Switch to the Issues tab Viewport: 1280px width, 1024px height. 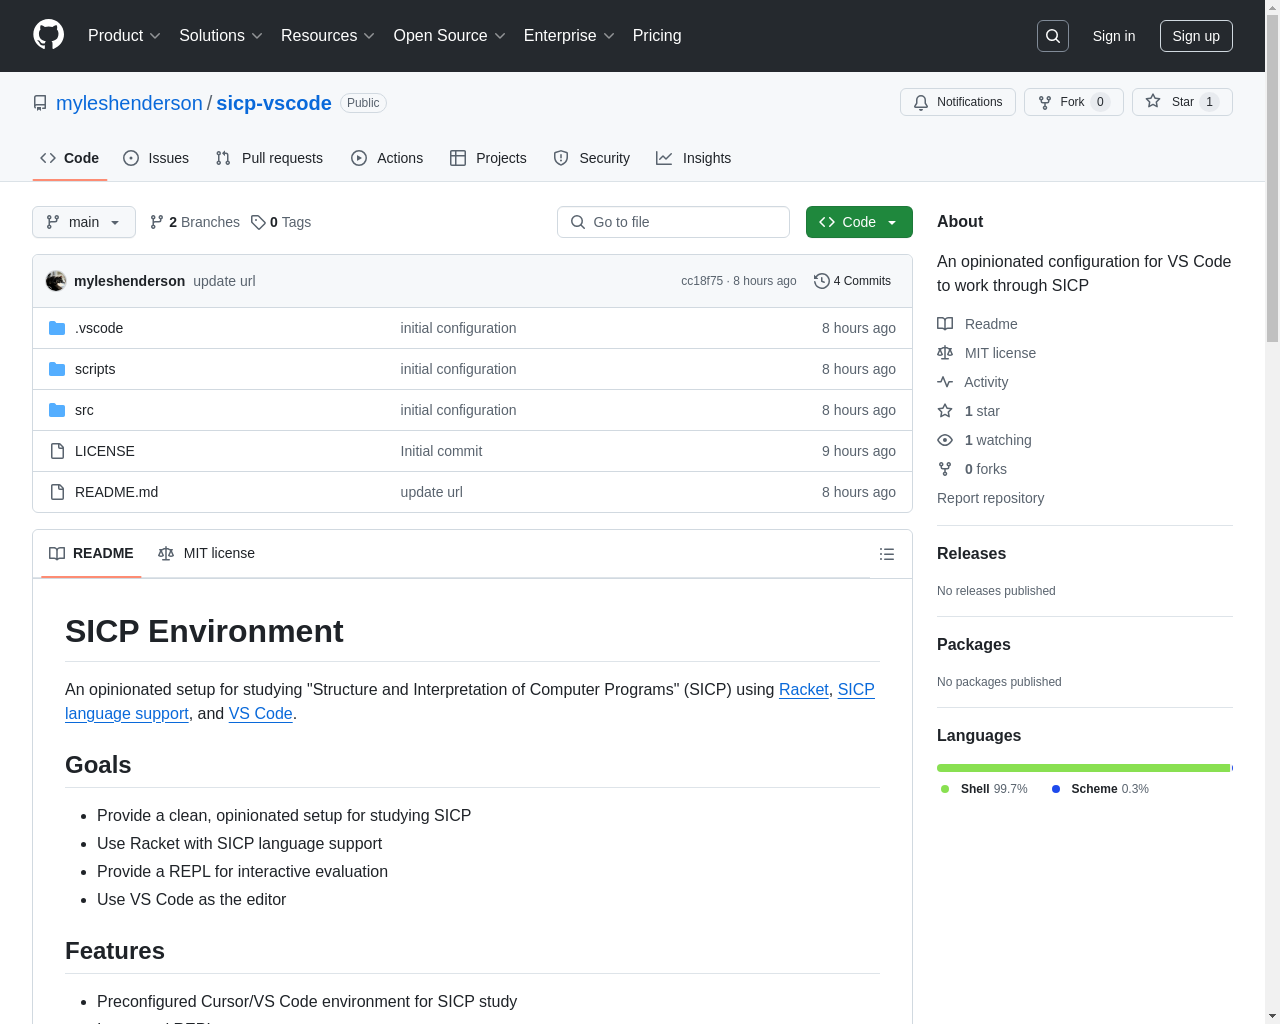156,158
